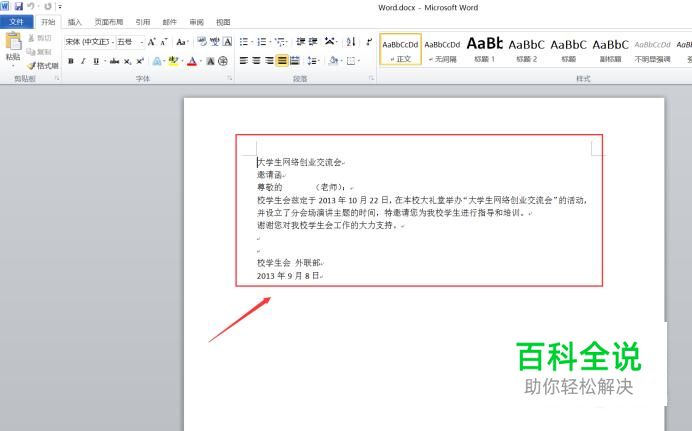The image size is (692, 431).
Task: Open the font size dropdown (五号)
Action: point(141,42)
